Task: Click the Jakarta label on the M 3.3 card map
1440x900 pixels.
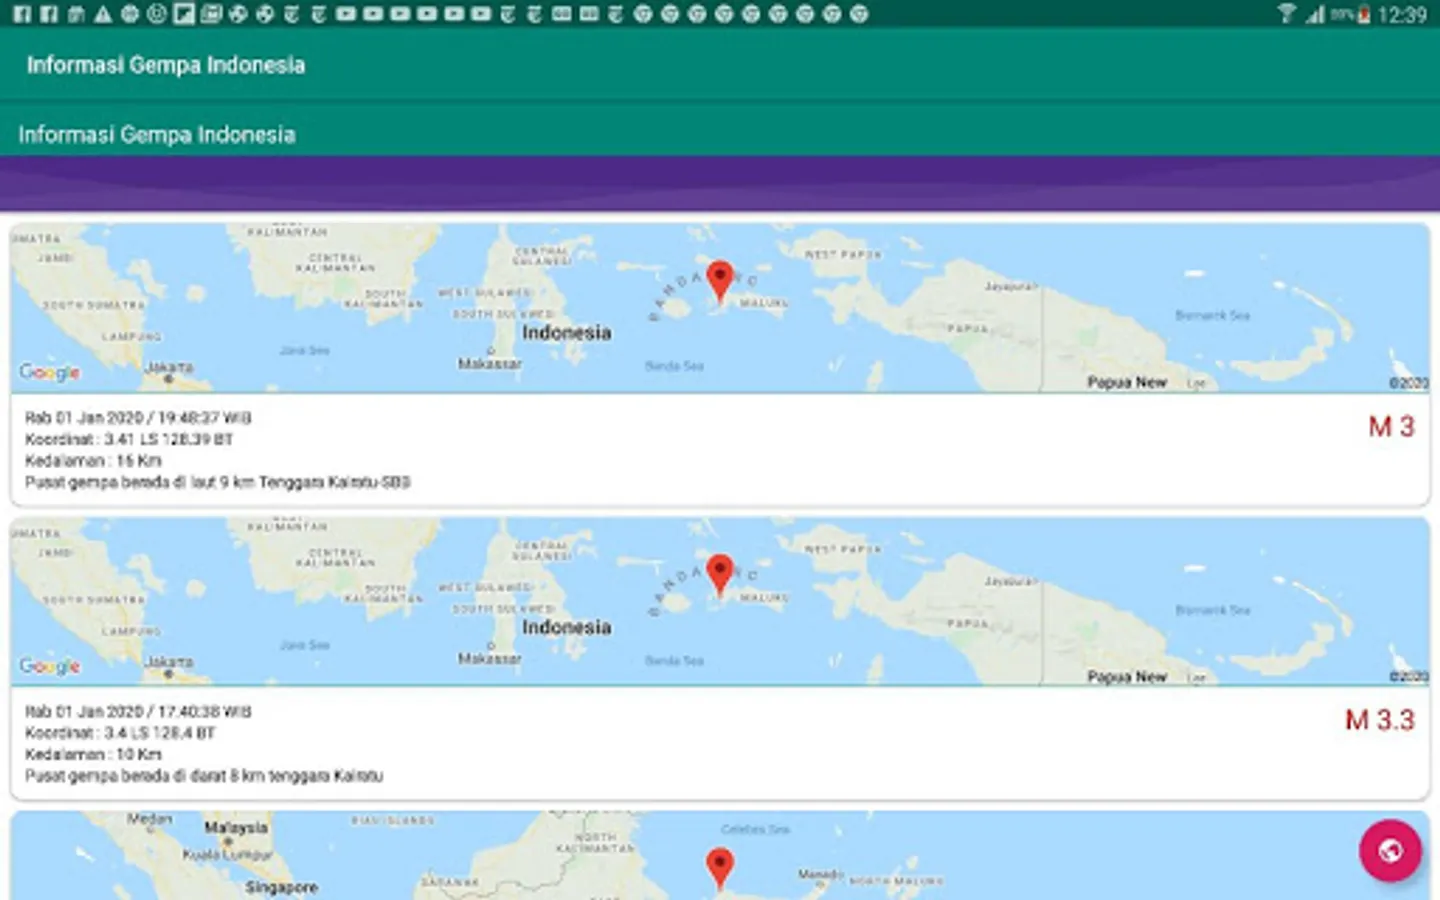Action: click(169, 662)
